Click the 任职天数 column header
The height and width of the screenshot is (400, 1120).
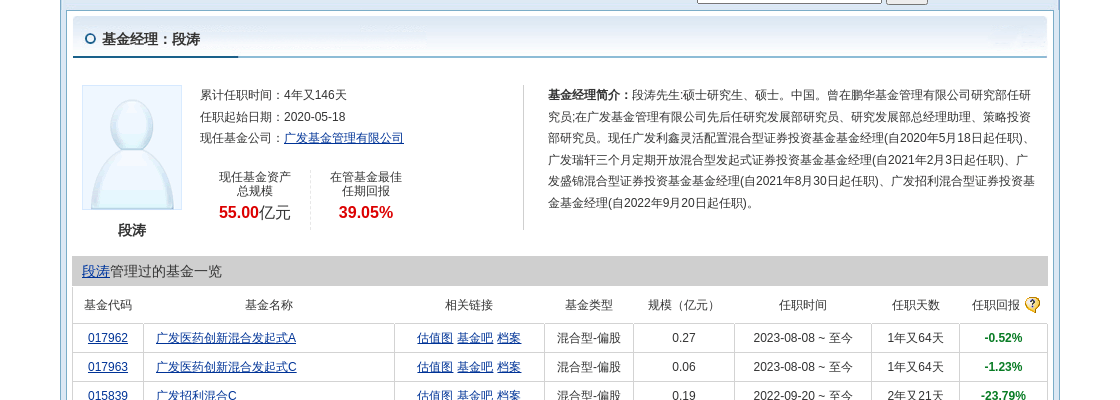click(x=916, y=305)
